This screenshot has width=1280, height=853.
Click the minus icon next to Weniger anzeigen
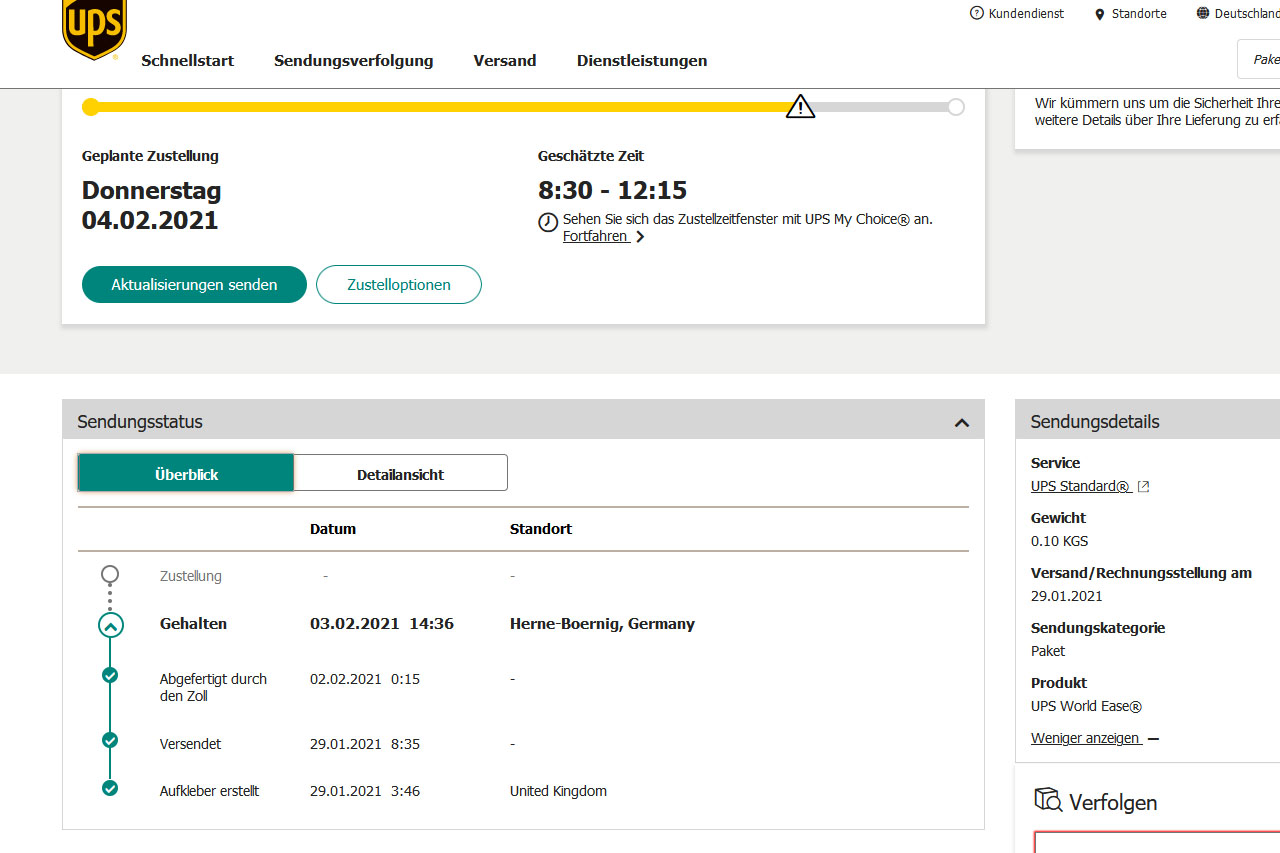tap(1153, 739)
